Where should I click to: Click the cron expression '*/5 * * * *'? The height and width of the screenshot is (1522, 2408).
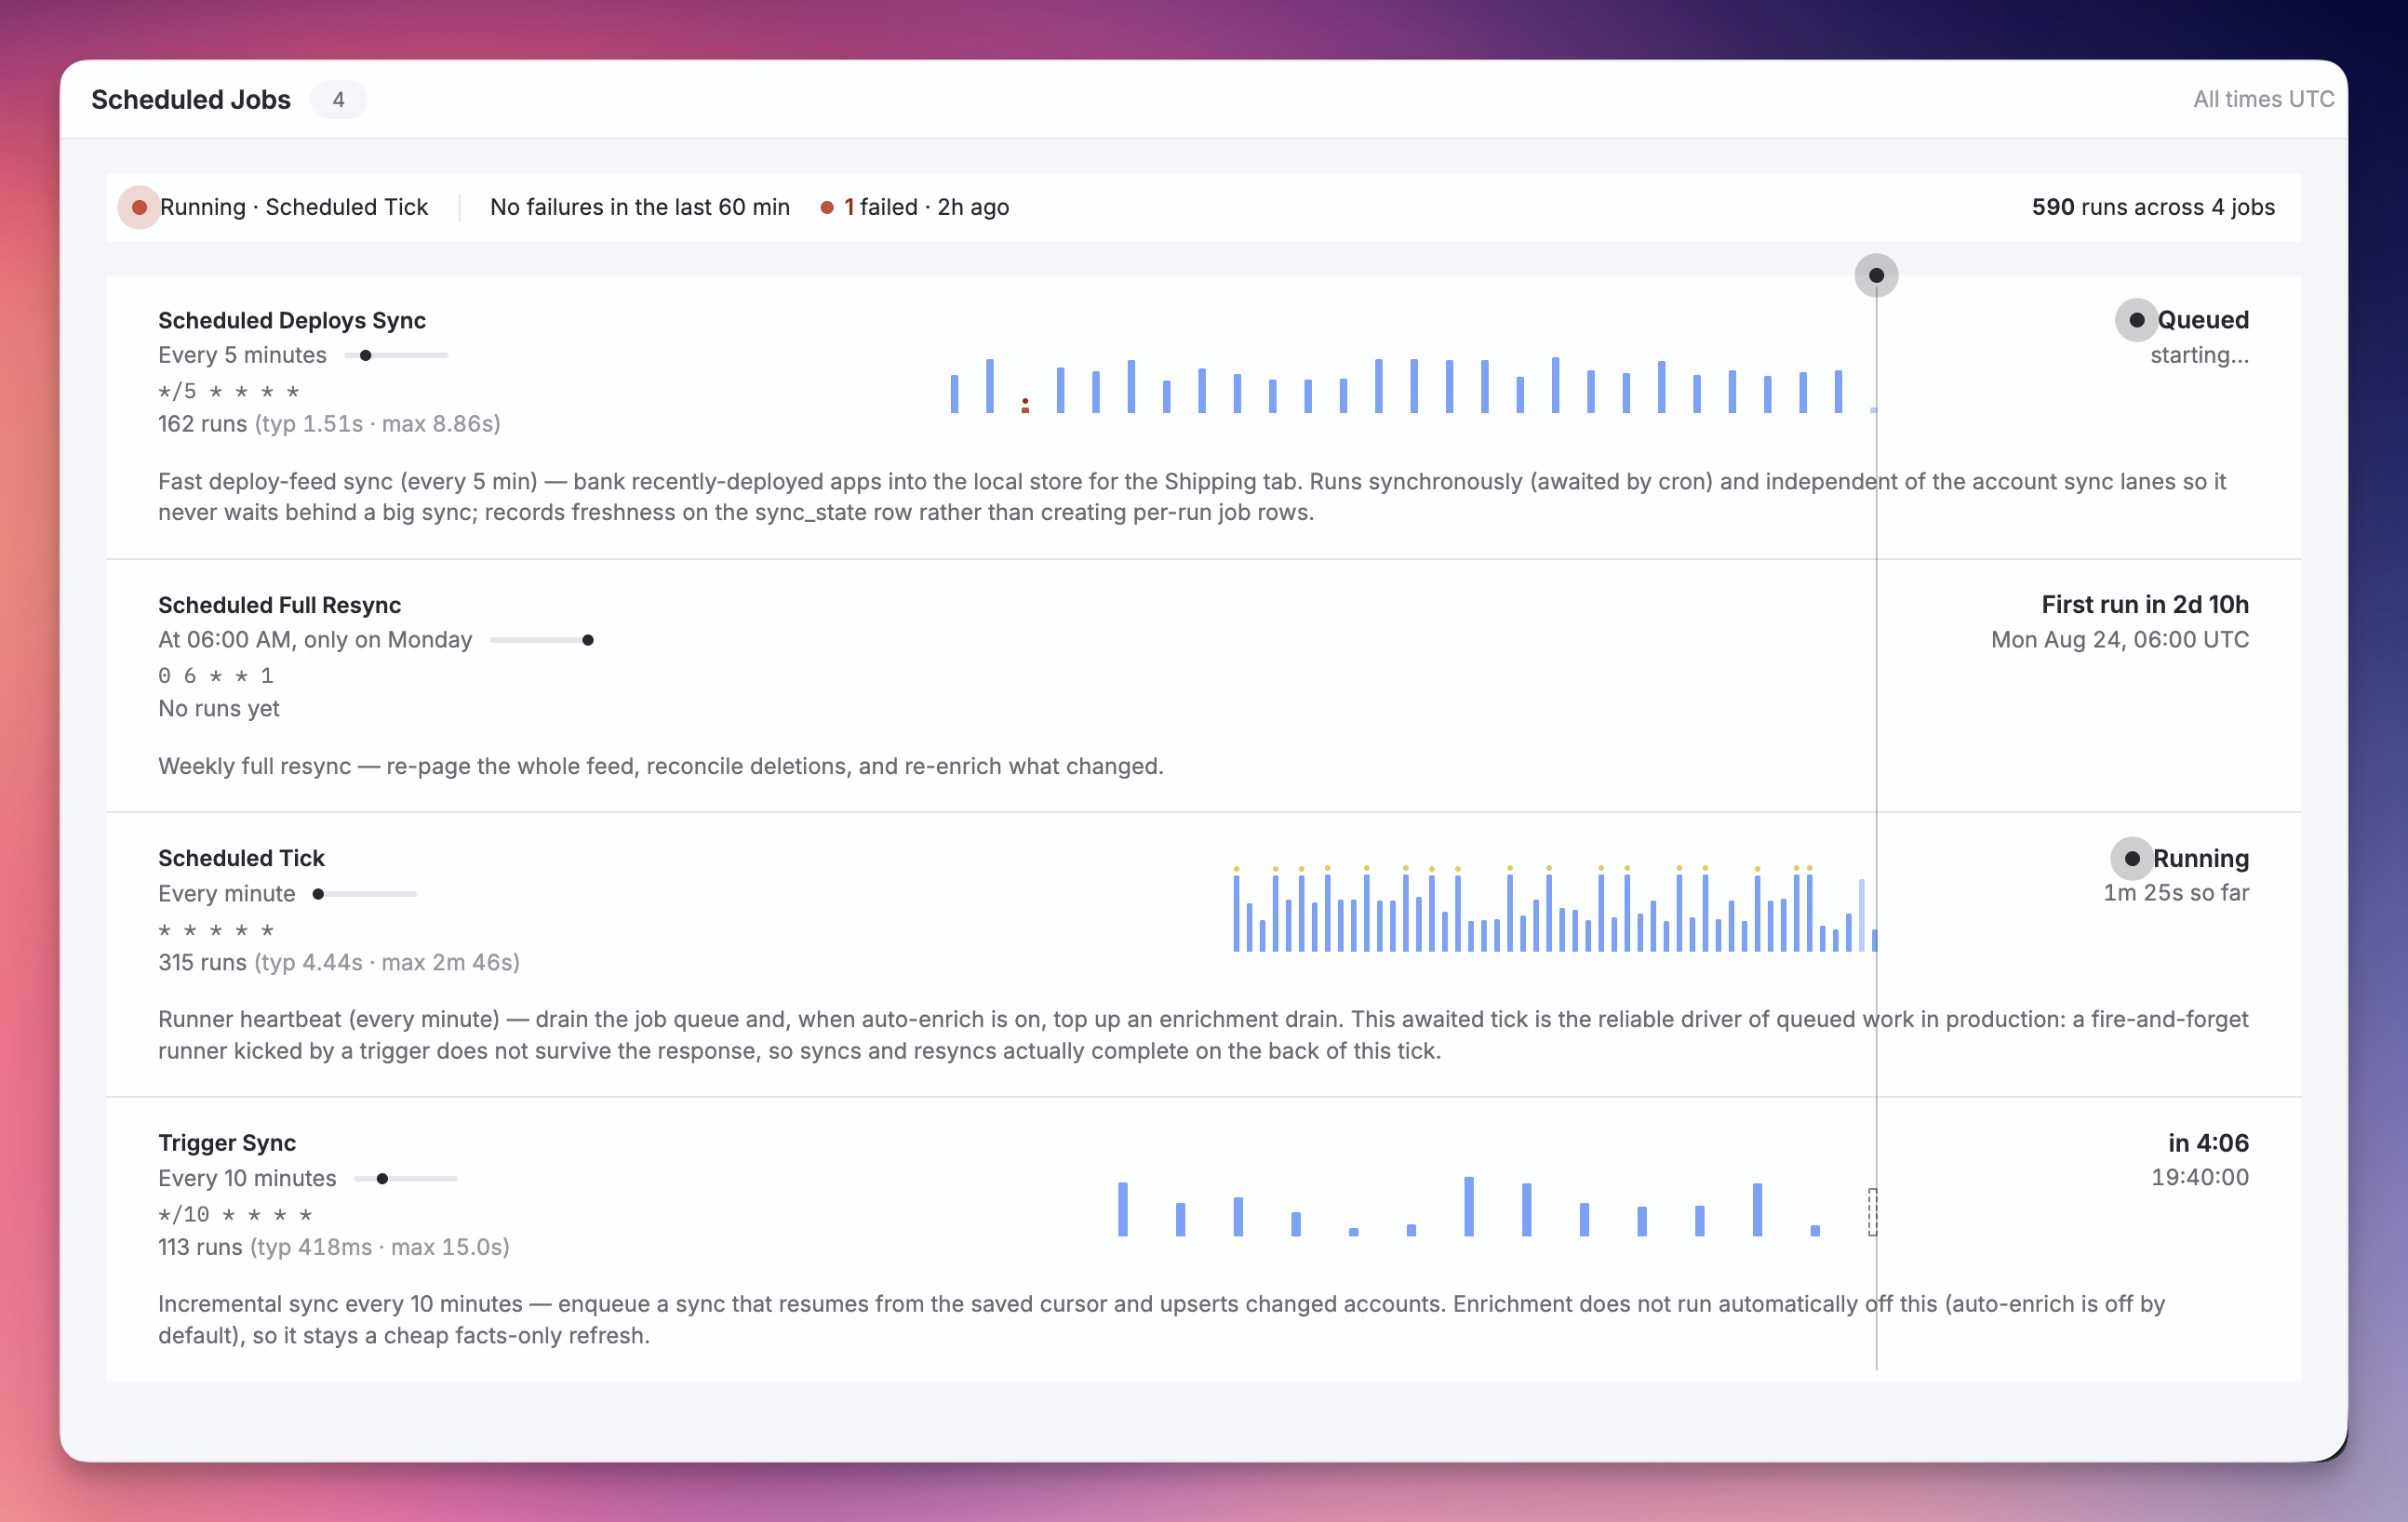(229, 391)
